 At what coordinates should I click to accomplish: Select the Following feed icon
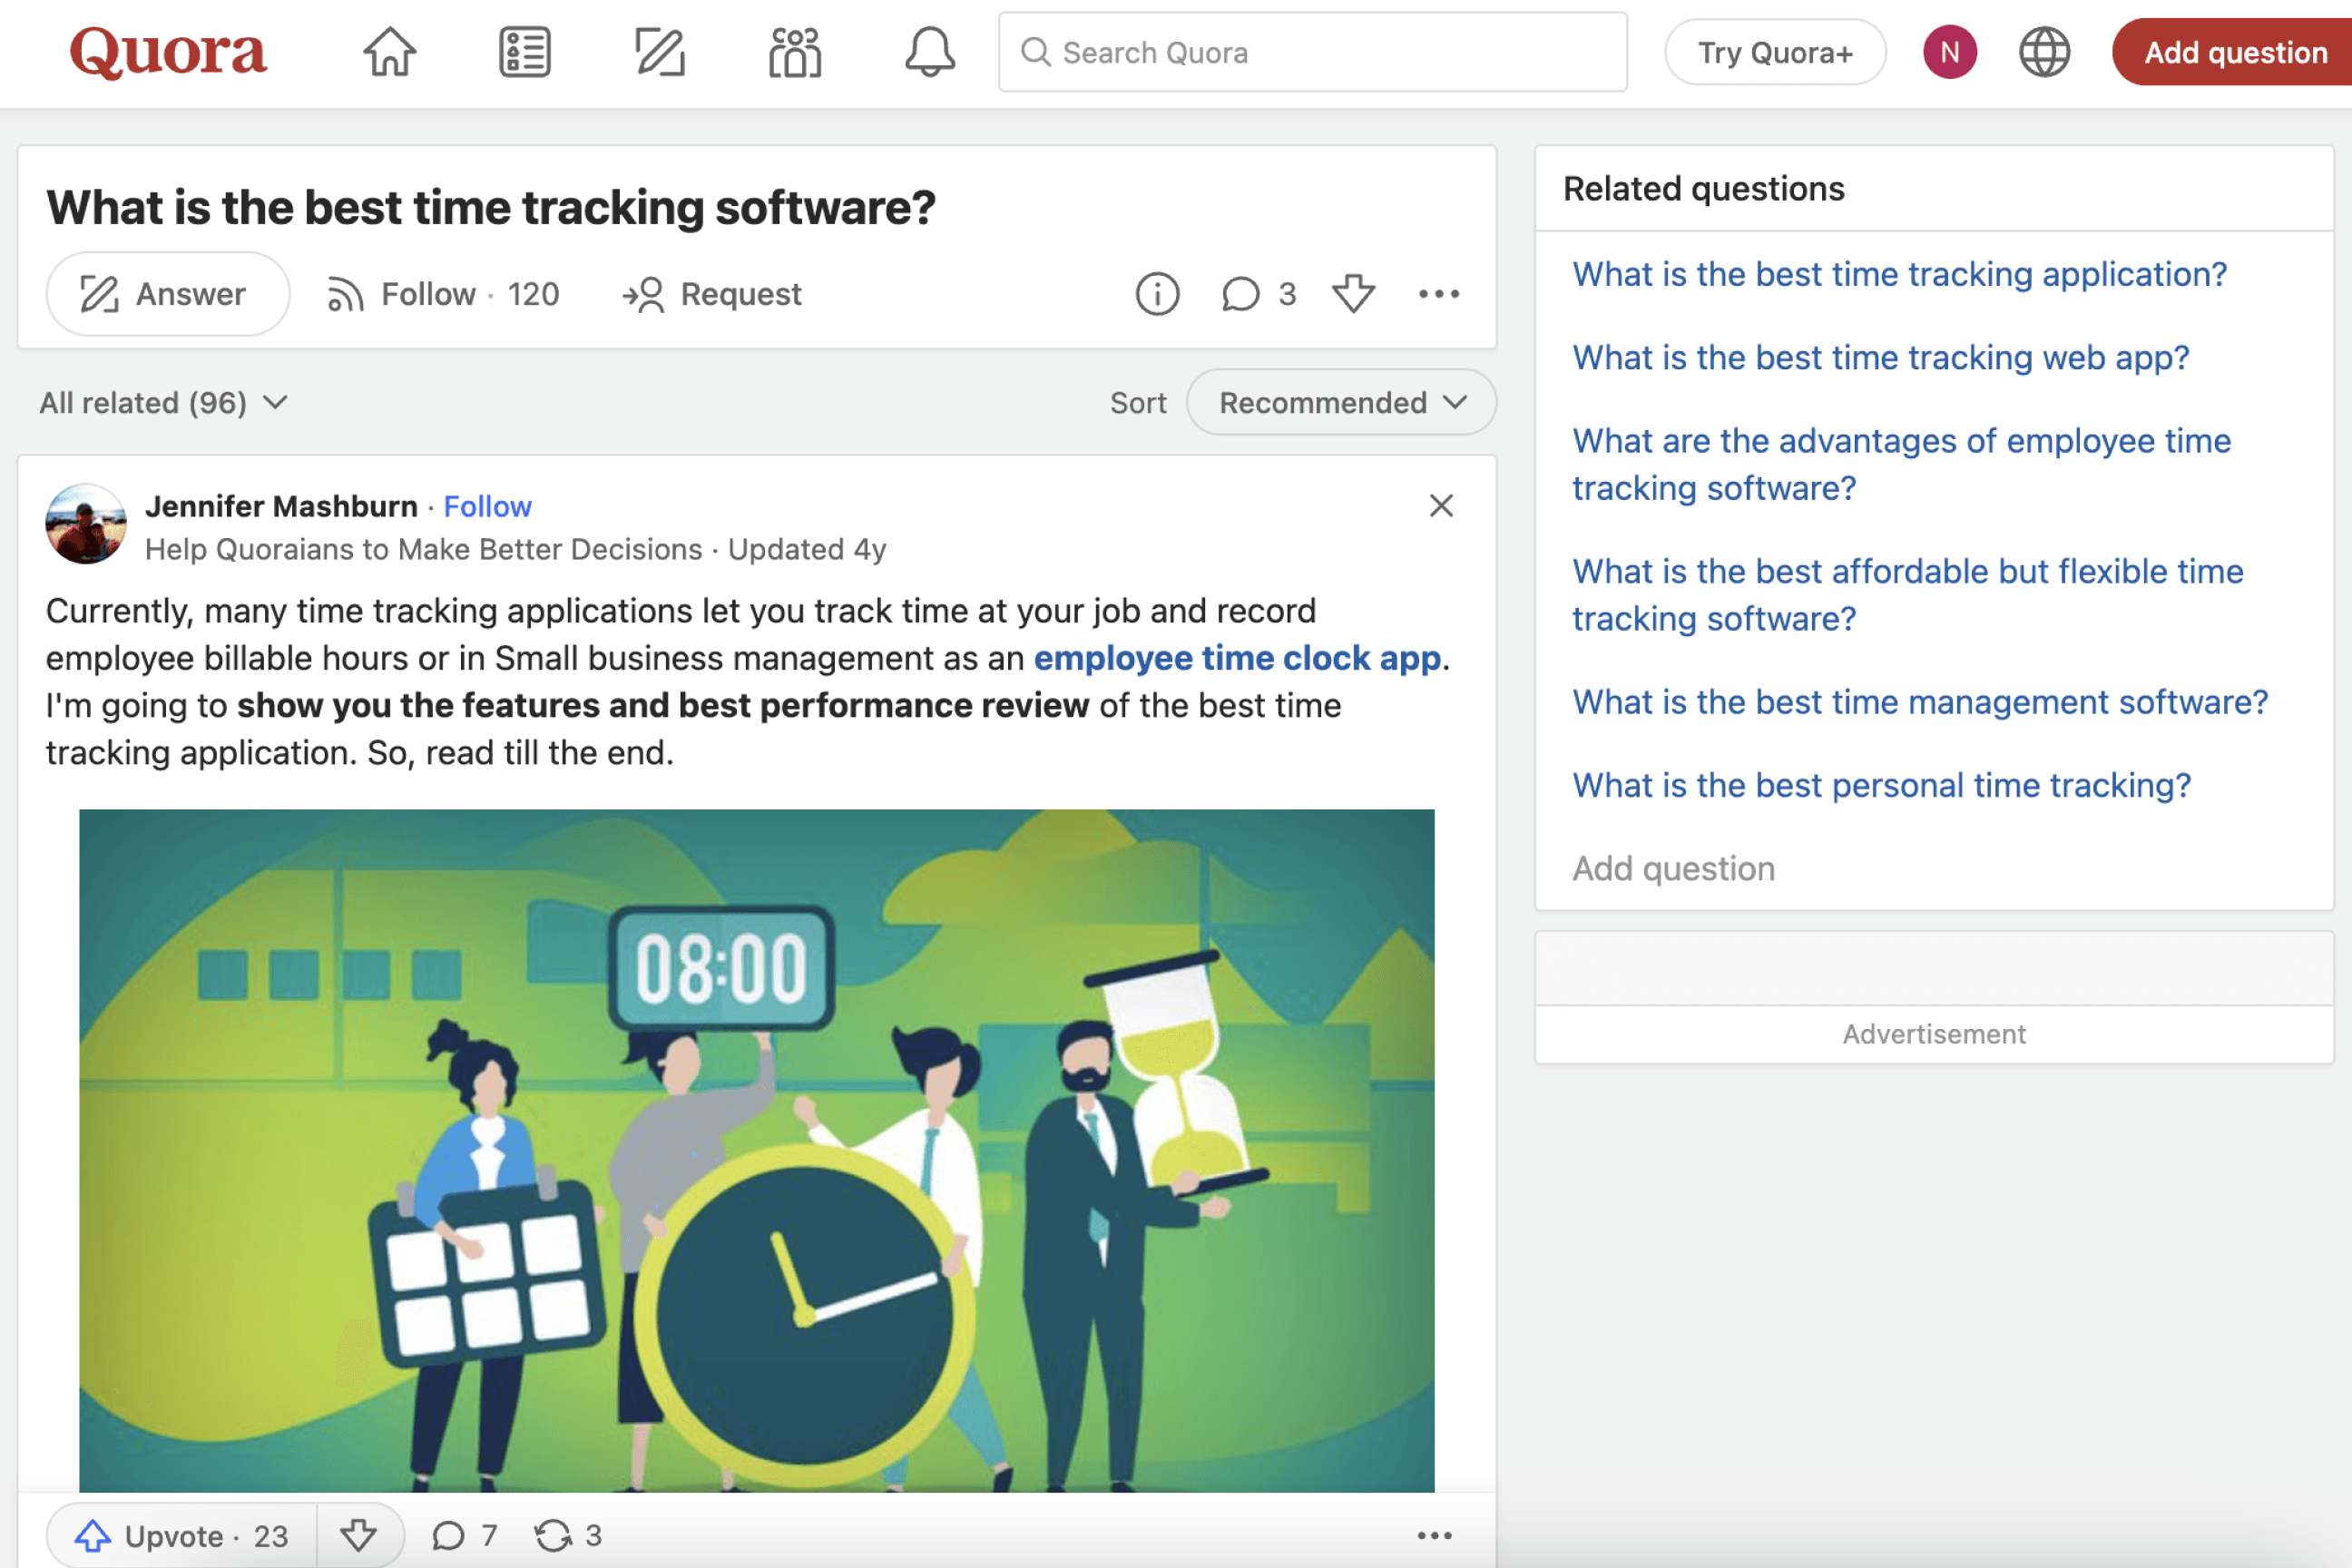click(523, 52)
